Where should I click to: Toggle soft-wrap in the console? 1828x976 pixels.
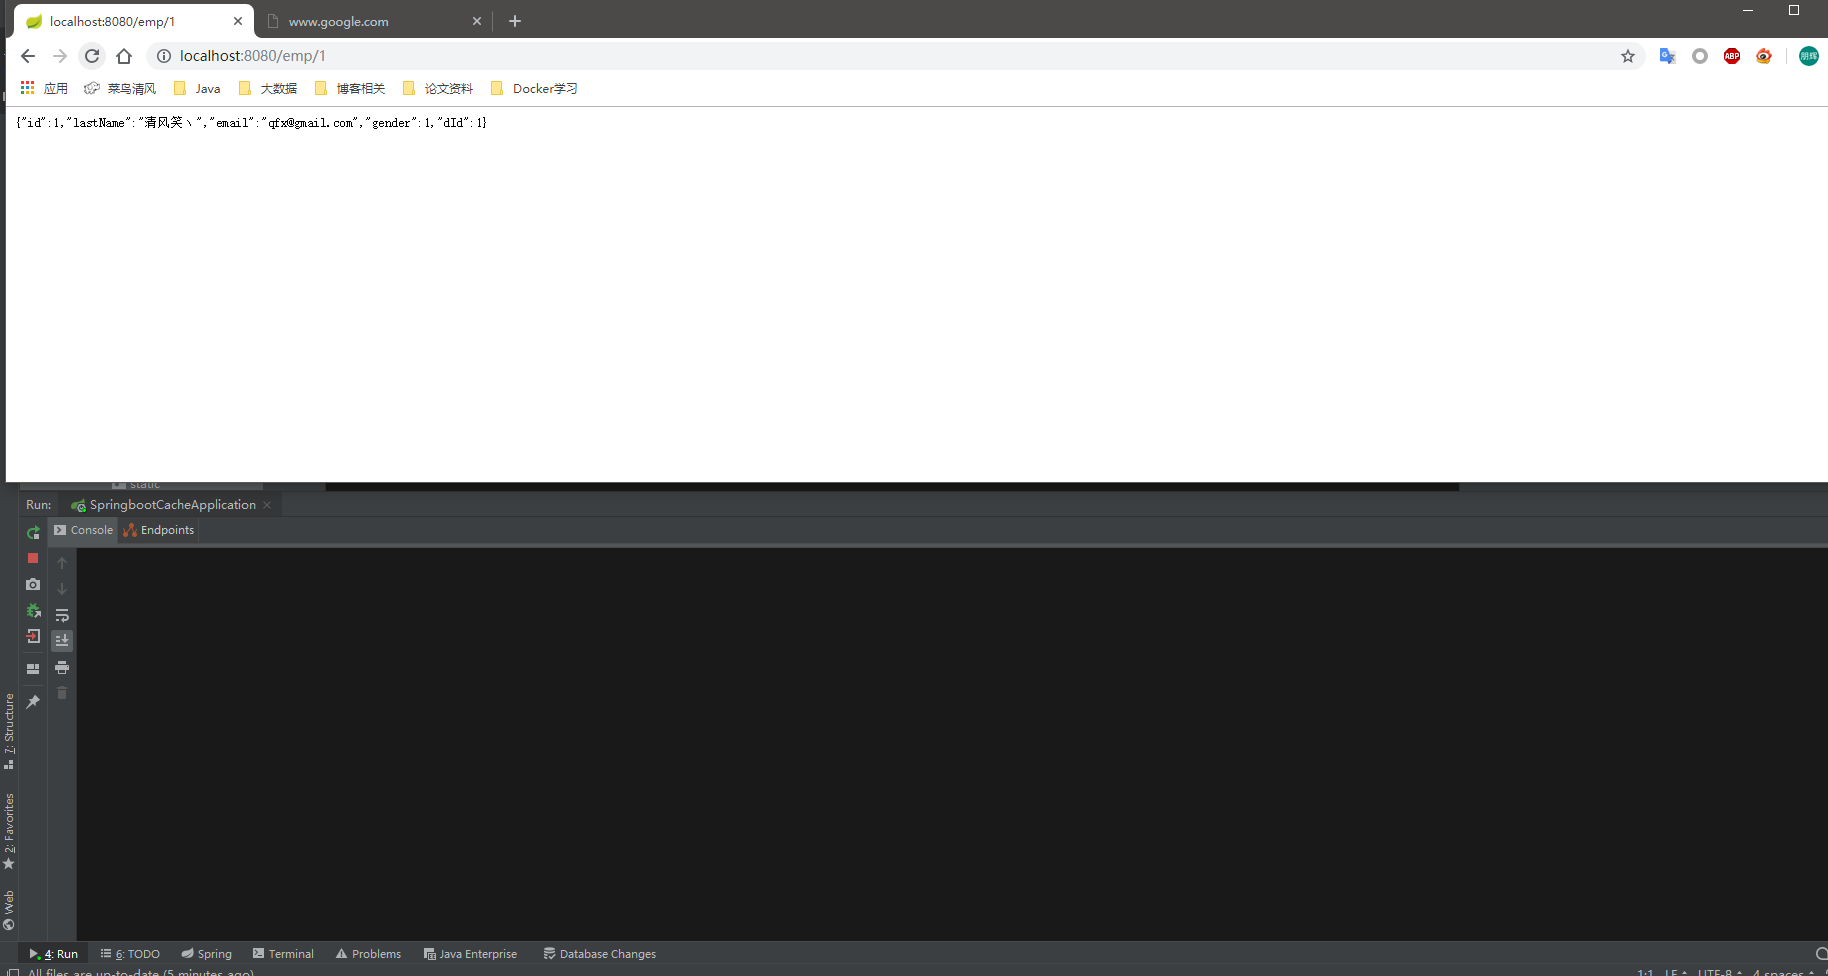(x=62, y=615)
